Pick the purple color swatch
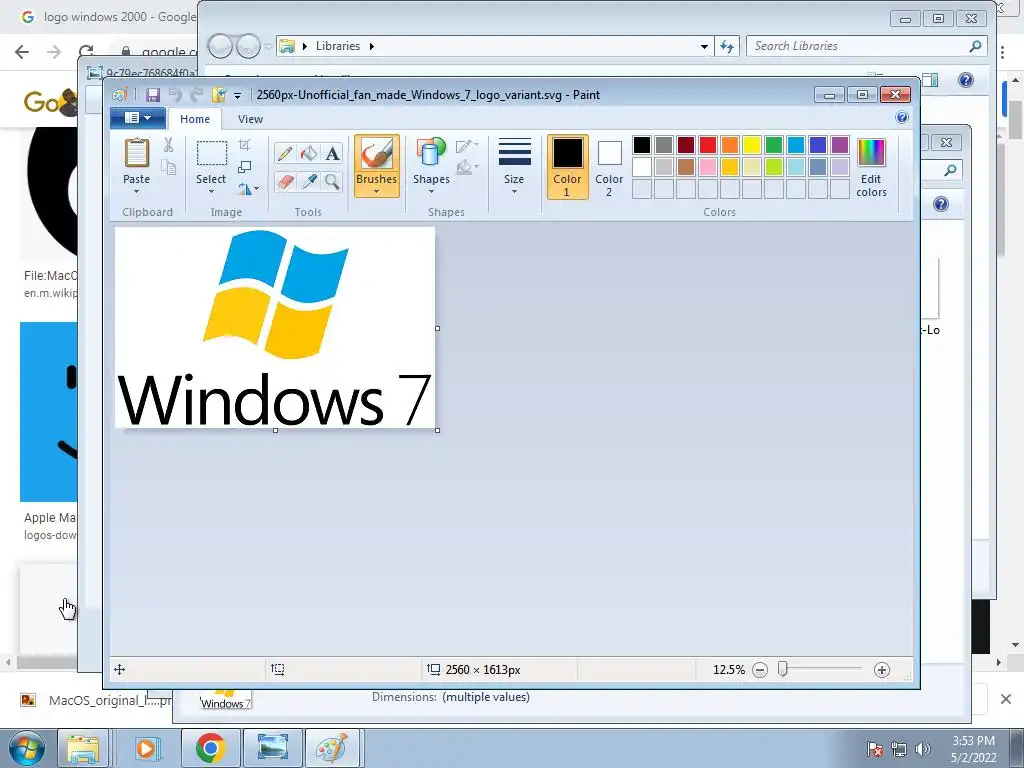This screenshot has width=1024, height=768. point(840,145)
